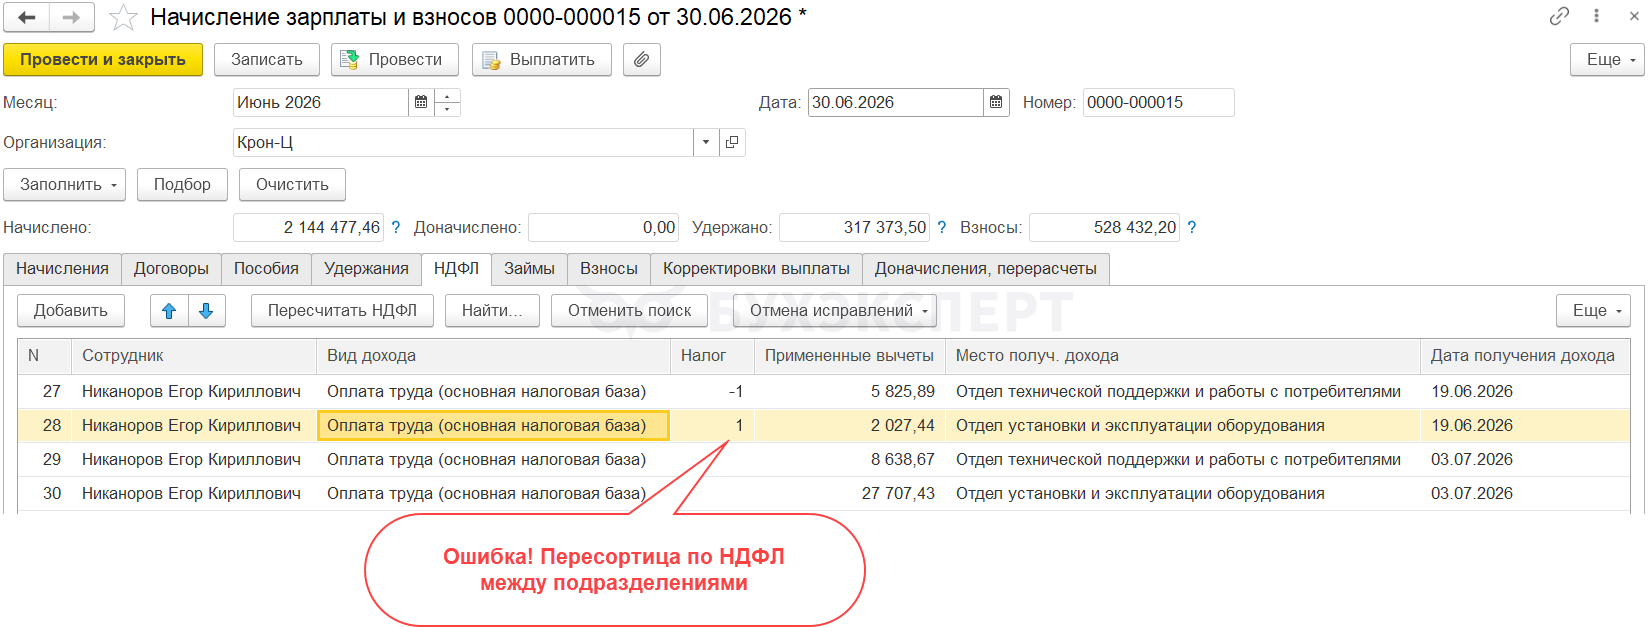Open organization dropdown arrow
The image size is (1649, 627).
tap(706, 143)
